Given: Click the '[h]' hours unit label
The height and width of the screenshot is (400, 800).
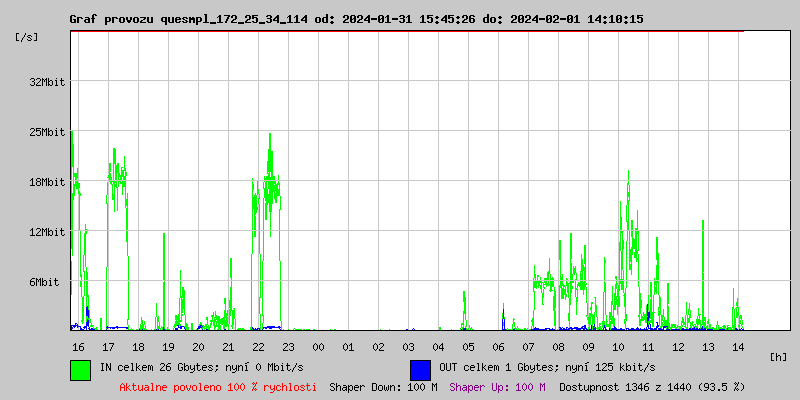Looking at the screenshot, I should (779, 357).
